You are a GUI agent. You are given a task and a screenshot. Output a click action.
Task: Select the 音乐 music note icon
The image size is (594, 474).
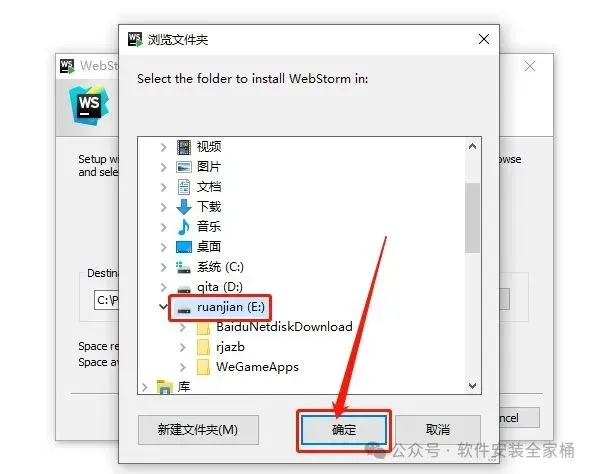tap(184, 227)
